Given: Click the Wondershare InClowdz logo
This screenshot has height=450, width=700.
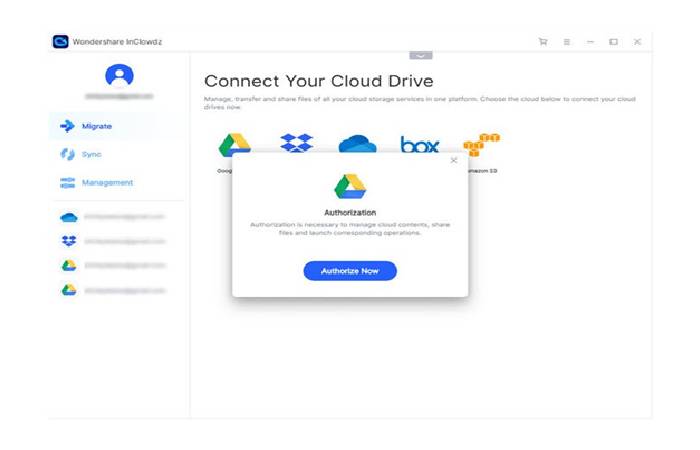Looking at the screenshot, I should point(61,42).
